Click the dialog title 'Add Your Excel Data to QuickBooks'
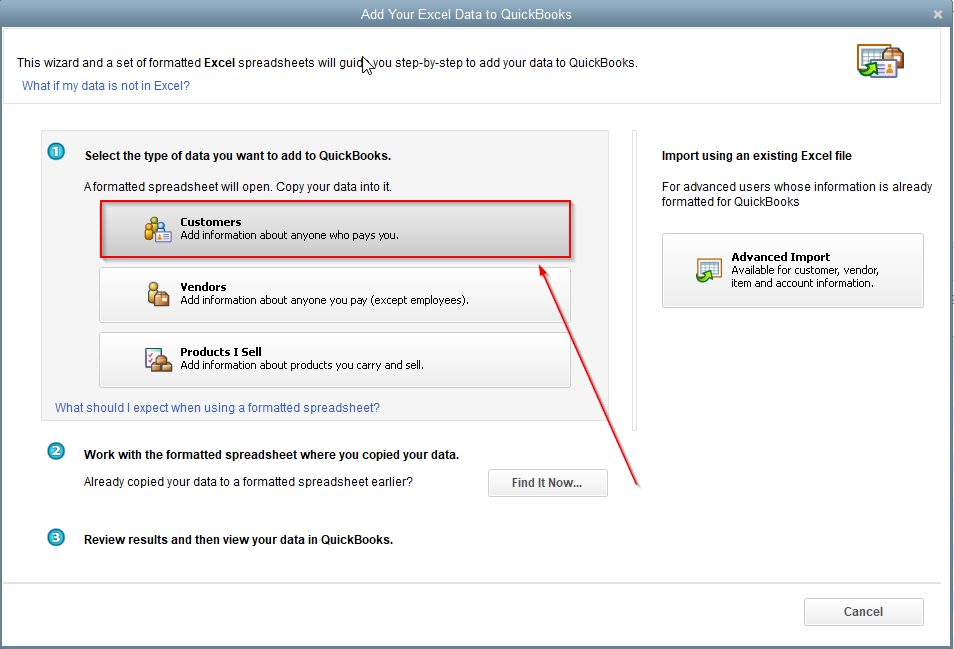Viewport: 954px width, 649px height. (466, 14)
